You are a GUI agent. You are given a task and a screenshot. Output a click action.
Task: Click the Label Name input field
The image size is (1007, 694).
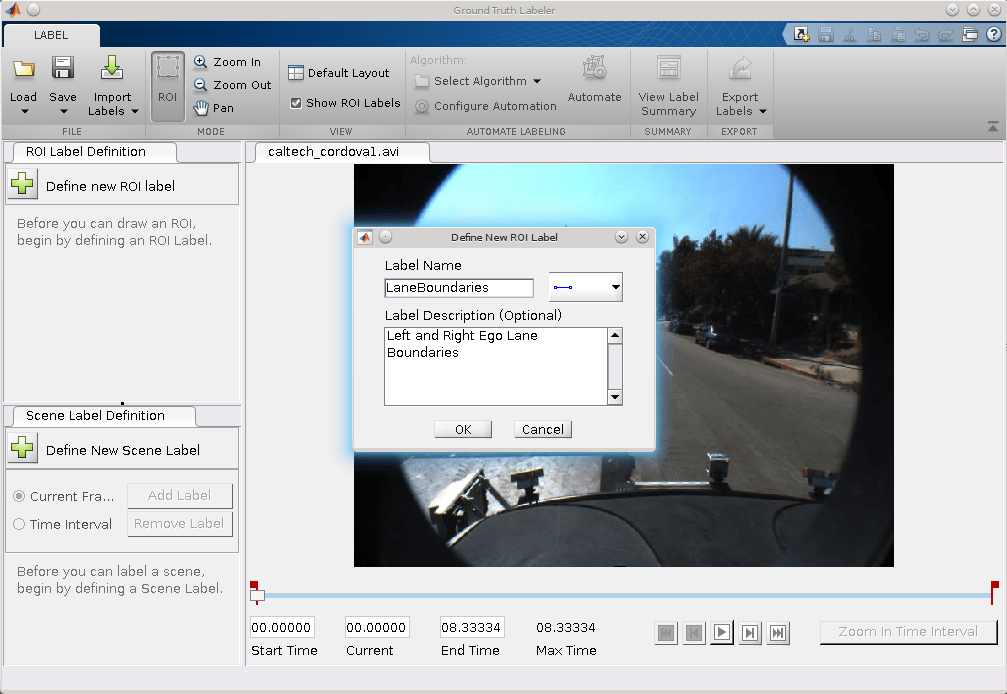[459, 288]
